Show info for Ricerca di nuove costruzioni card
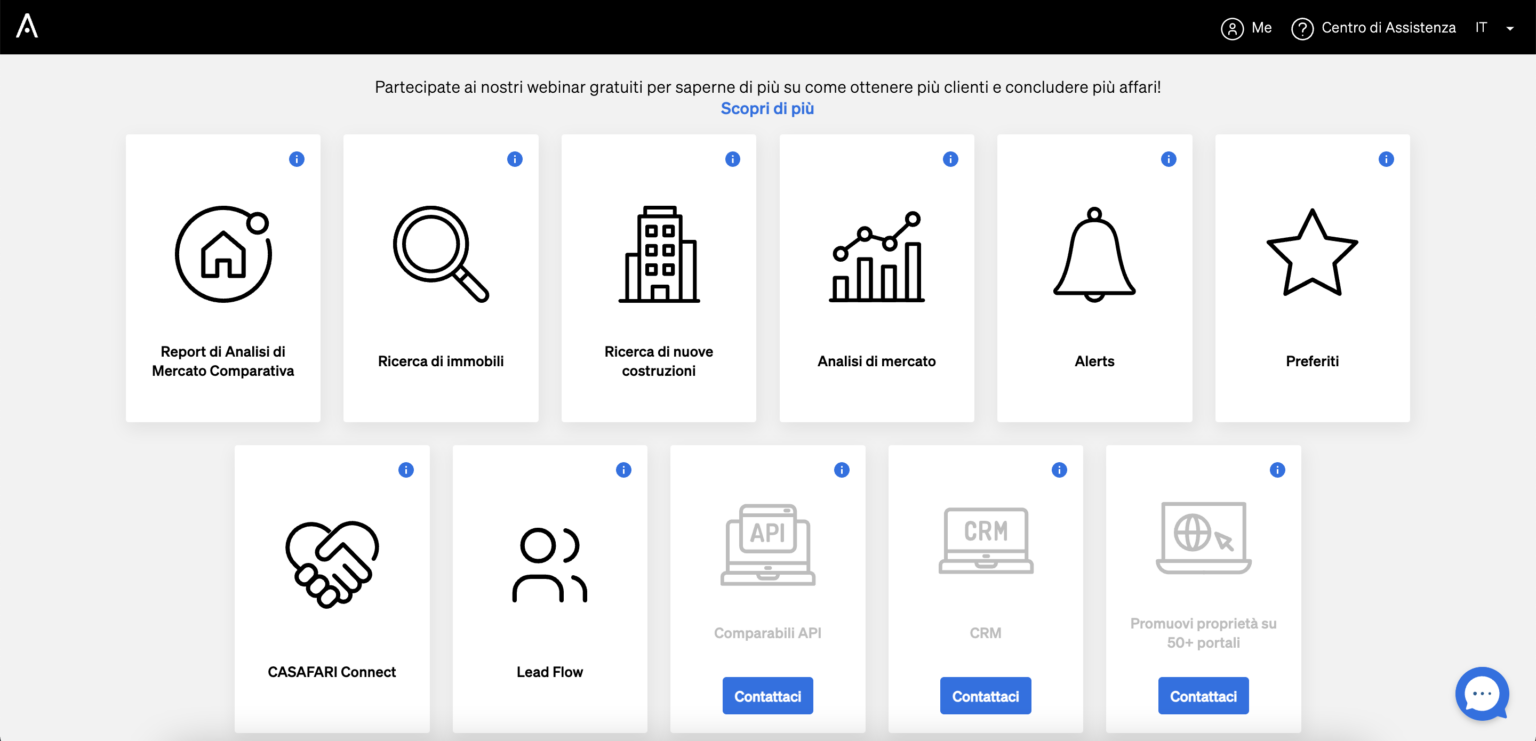 733,159
